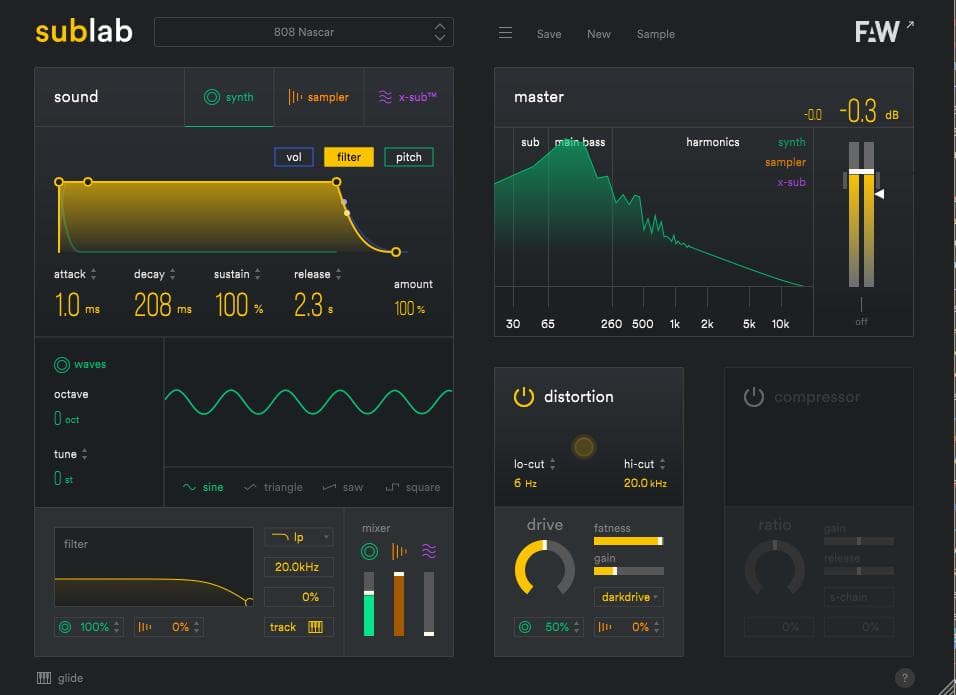Open the darkdrive distortion type dropdown
This screenshot has height=695, width=956.
pos(629,597)
